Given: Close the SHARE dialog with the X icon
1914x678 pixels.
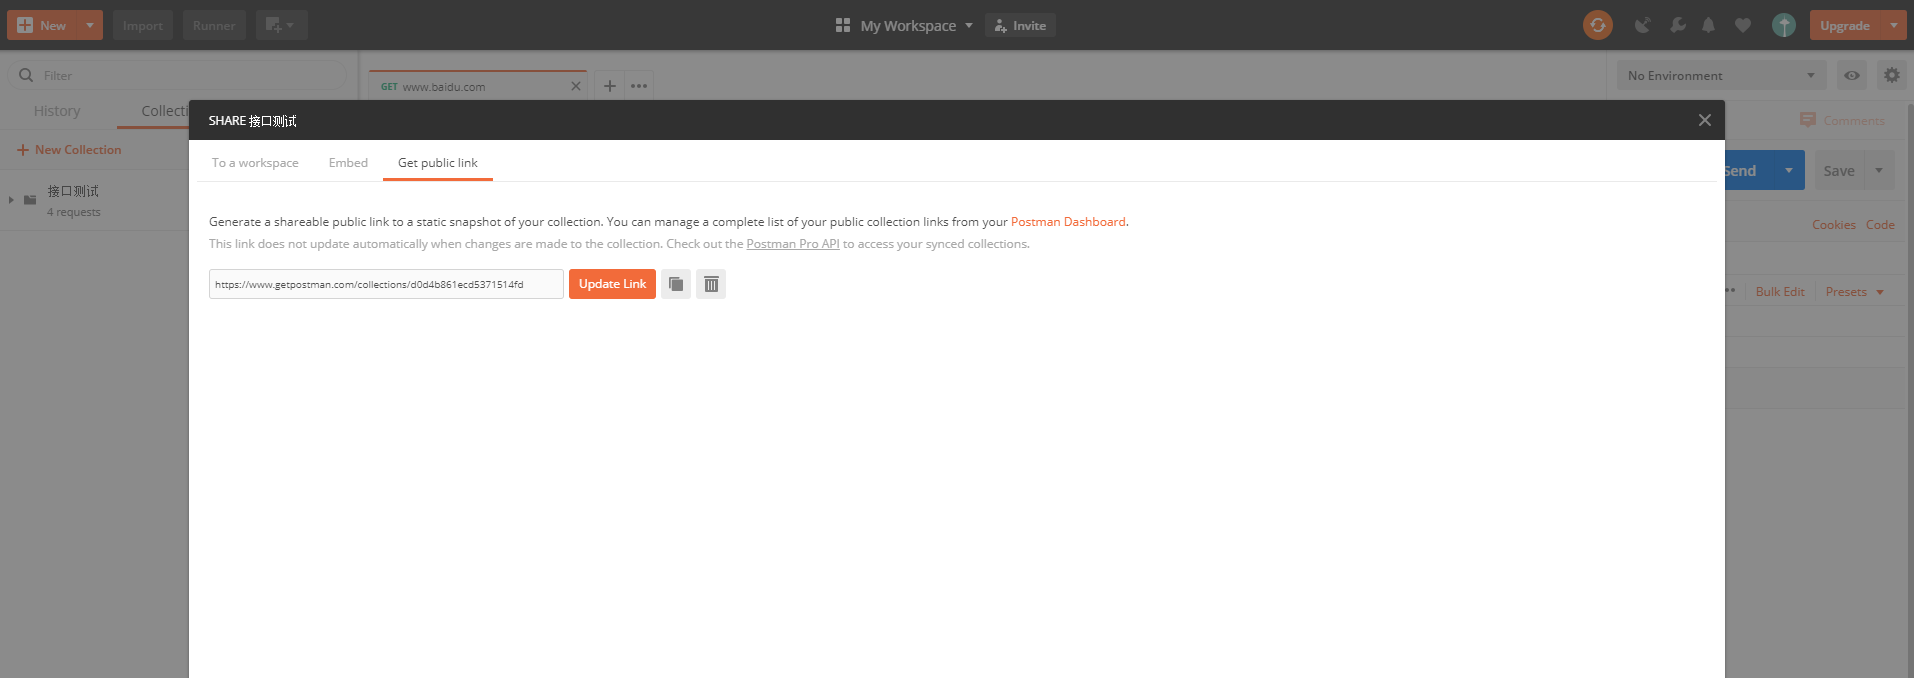Looking at the screenshot, I should click(1705, 120).
